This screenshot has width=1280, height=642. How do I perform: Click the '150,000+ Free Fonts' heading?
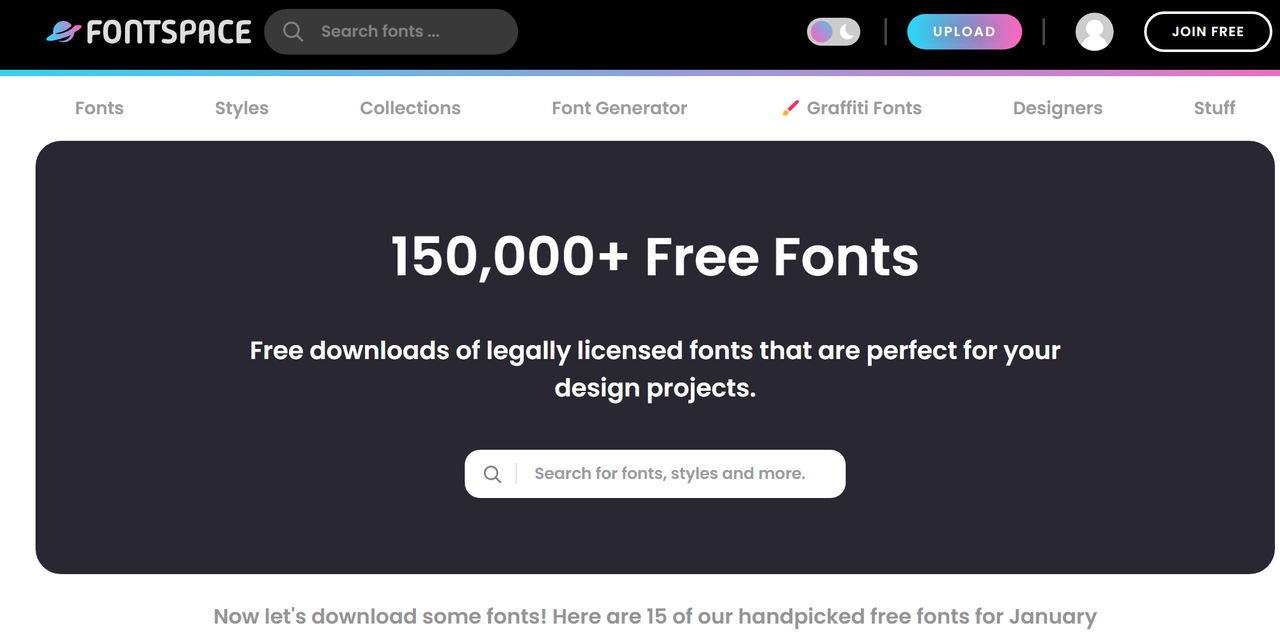click(654, 256)
